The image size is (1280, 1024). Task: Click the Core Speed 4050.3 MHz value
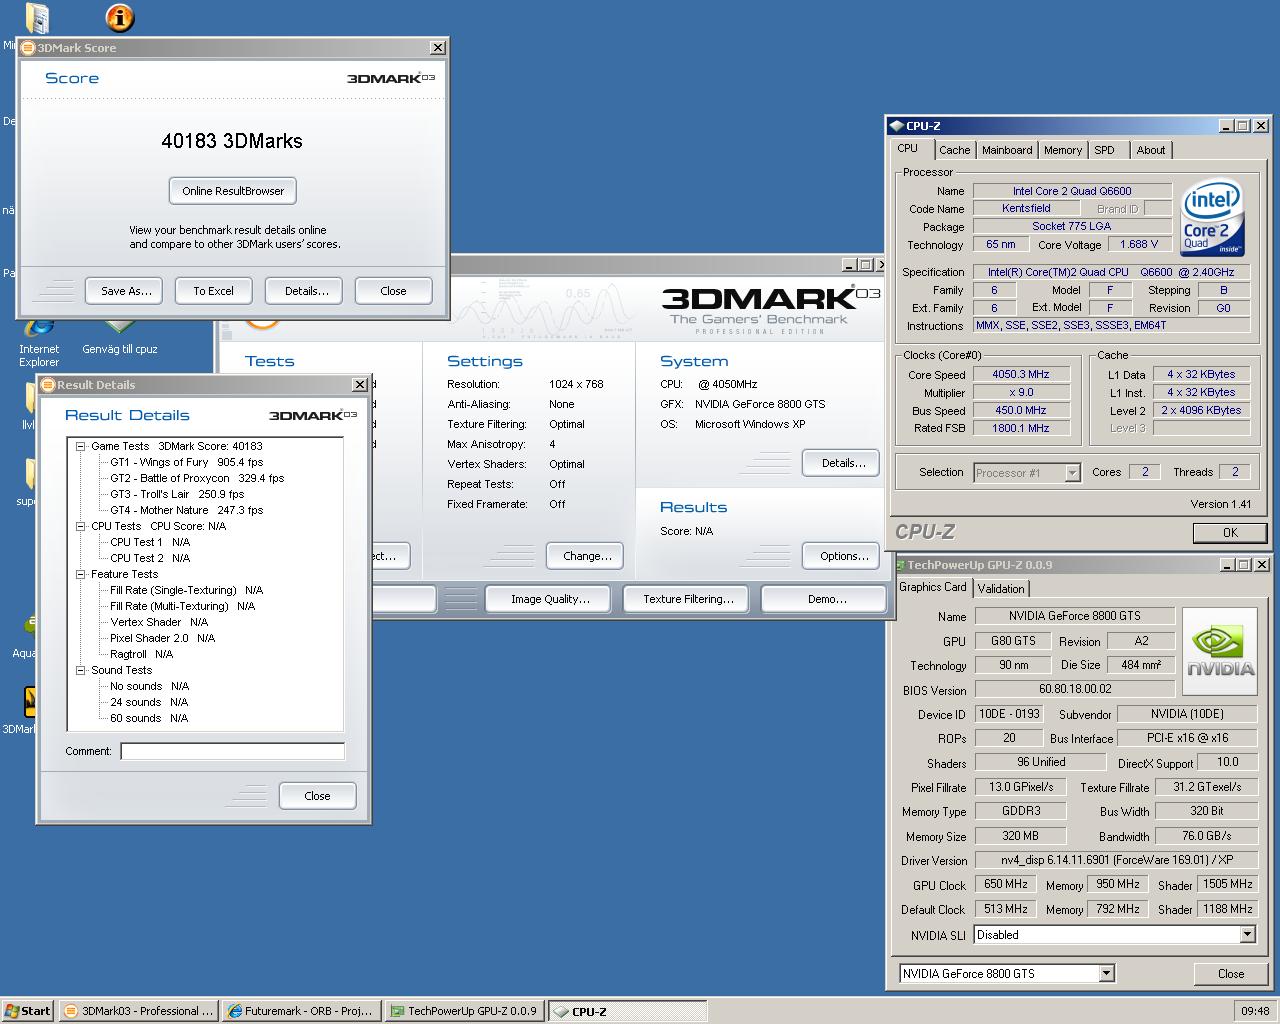tap(1021, 375)
